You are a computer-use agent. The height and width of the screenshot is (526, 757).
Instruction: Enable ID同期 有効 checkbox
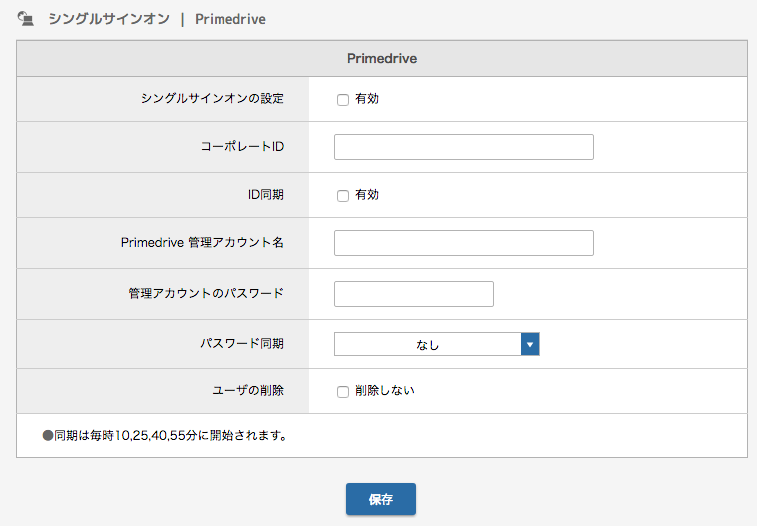click(x=343, y=196)
